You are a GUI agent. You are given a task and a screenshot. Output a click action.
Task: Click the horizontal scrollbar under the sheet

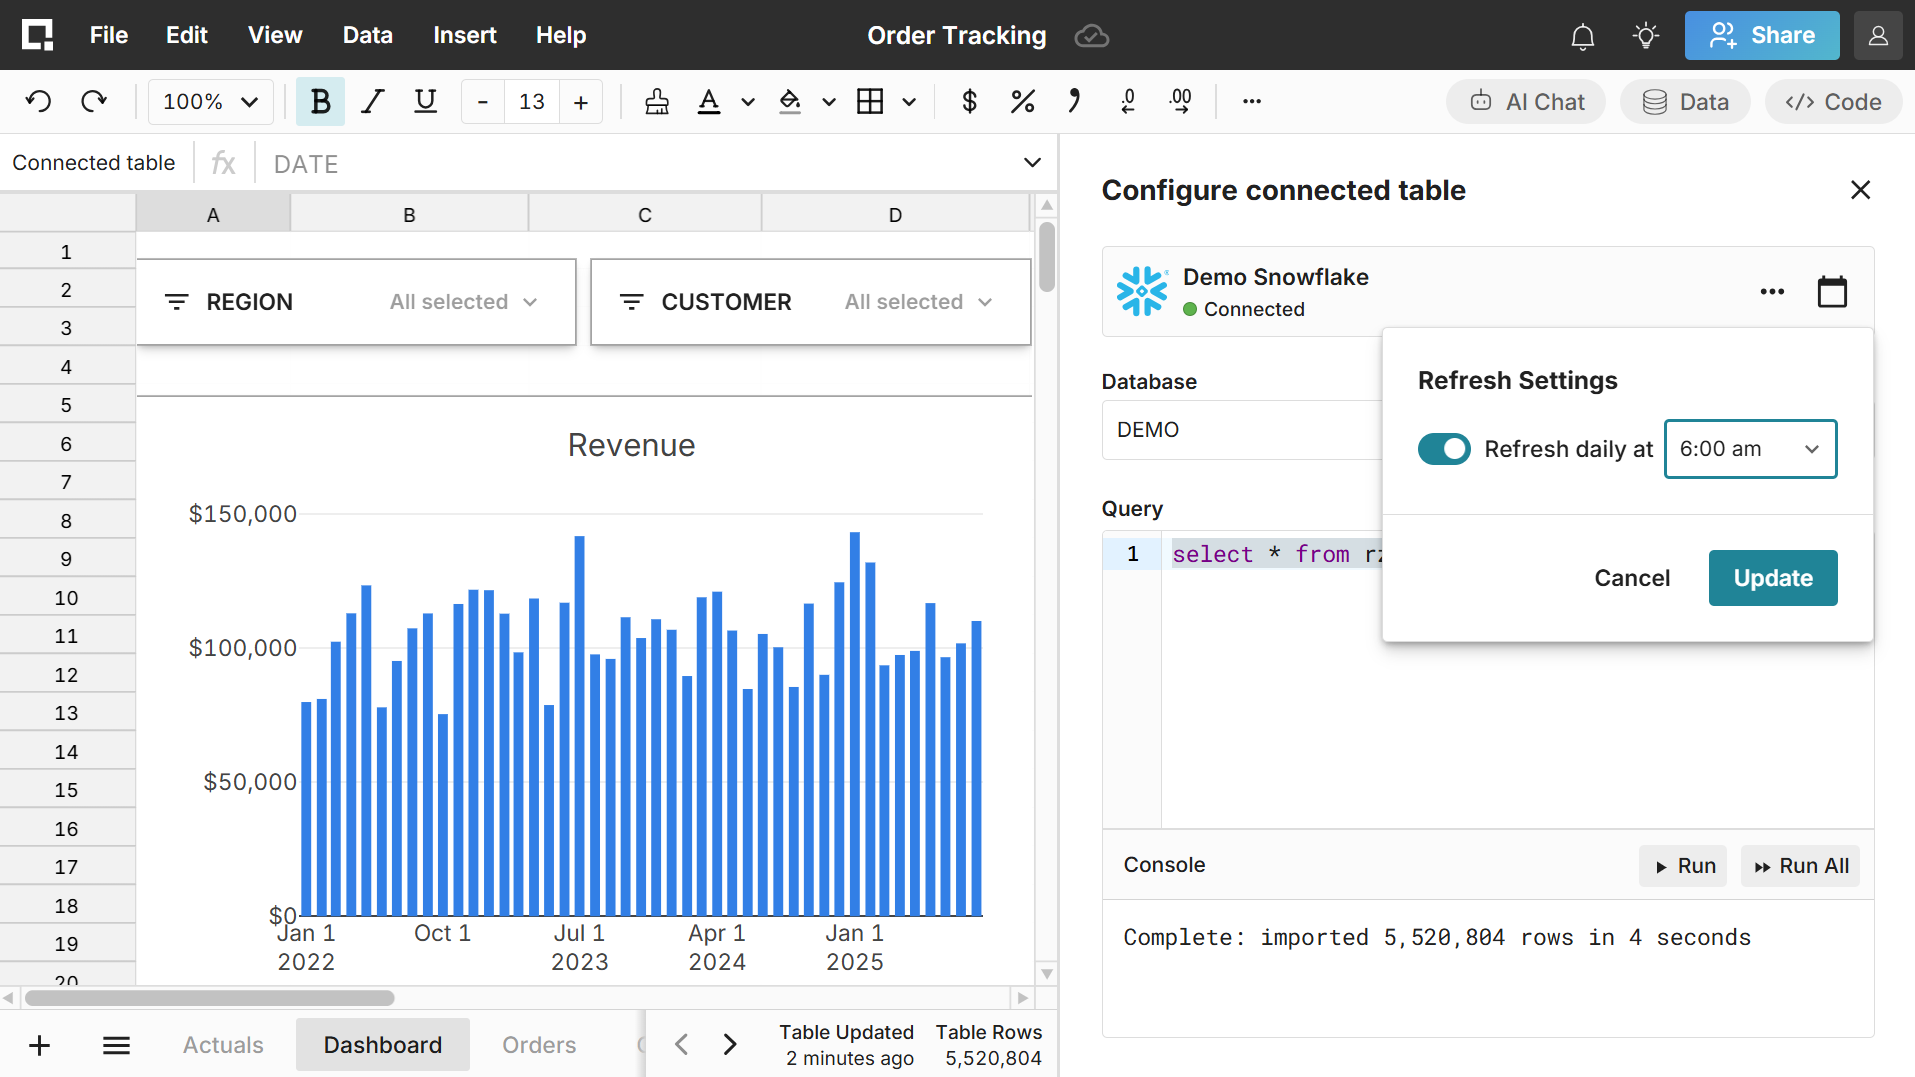[x=210, y=998]
